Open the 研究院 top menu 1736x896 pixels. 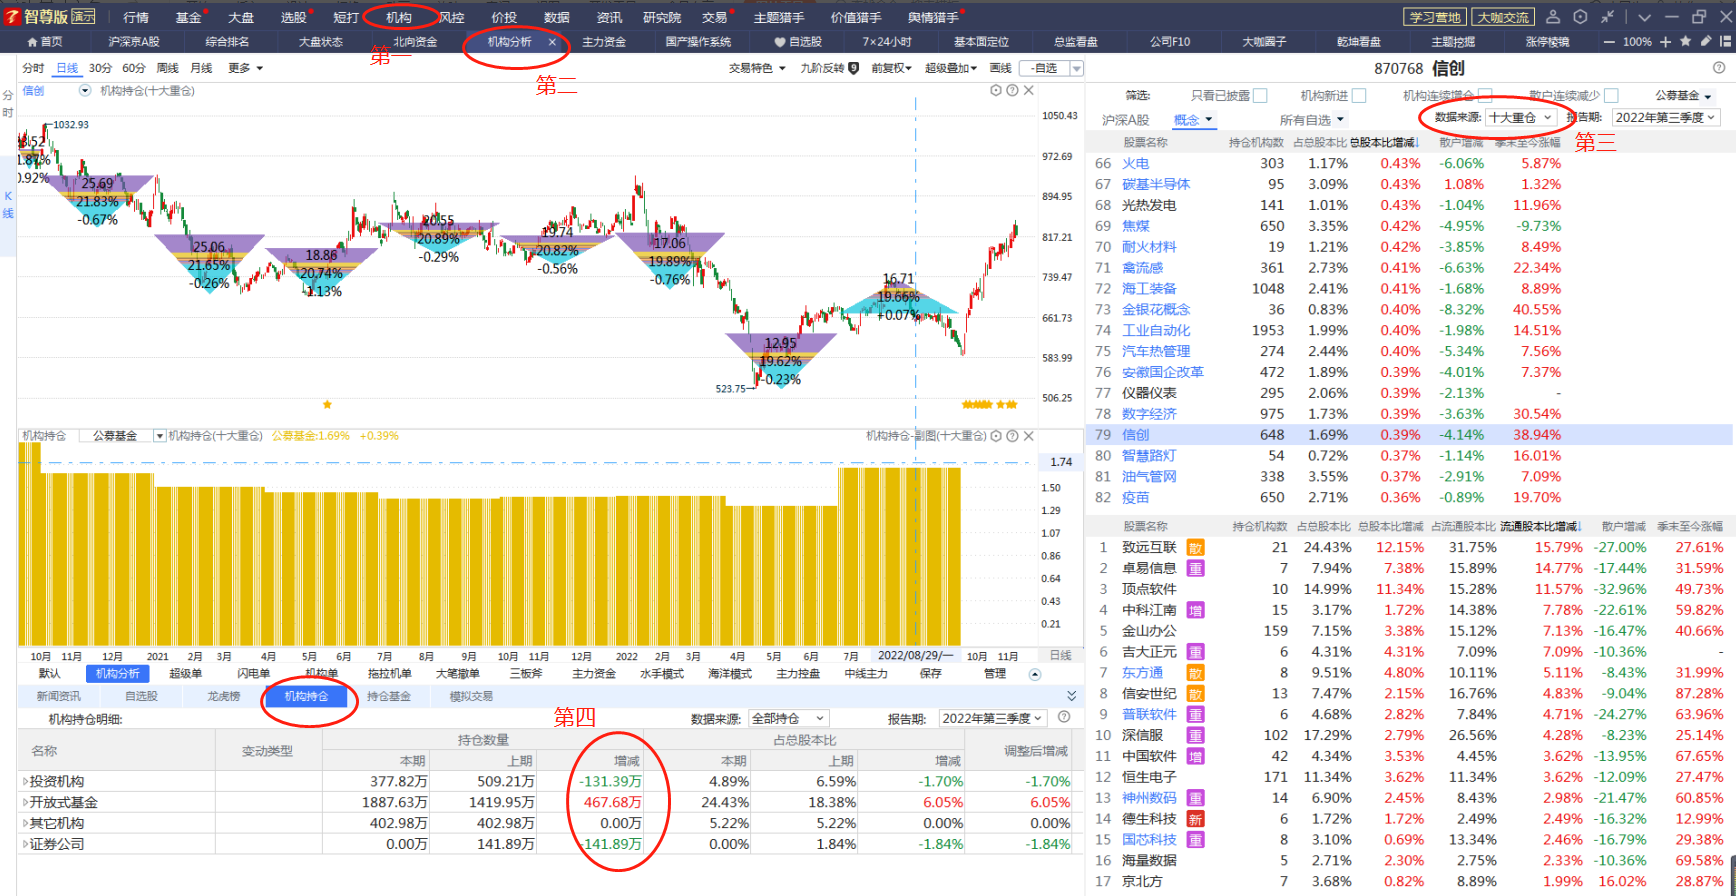point(661,17)
